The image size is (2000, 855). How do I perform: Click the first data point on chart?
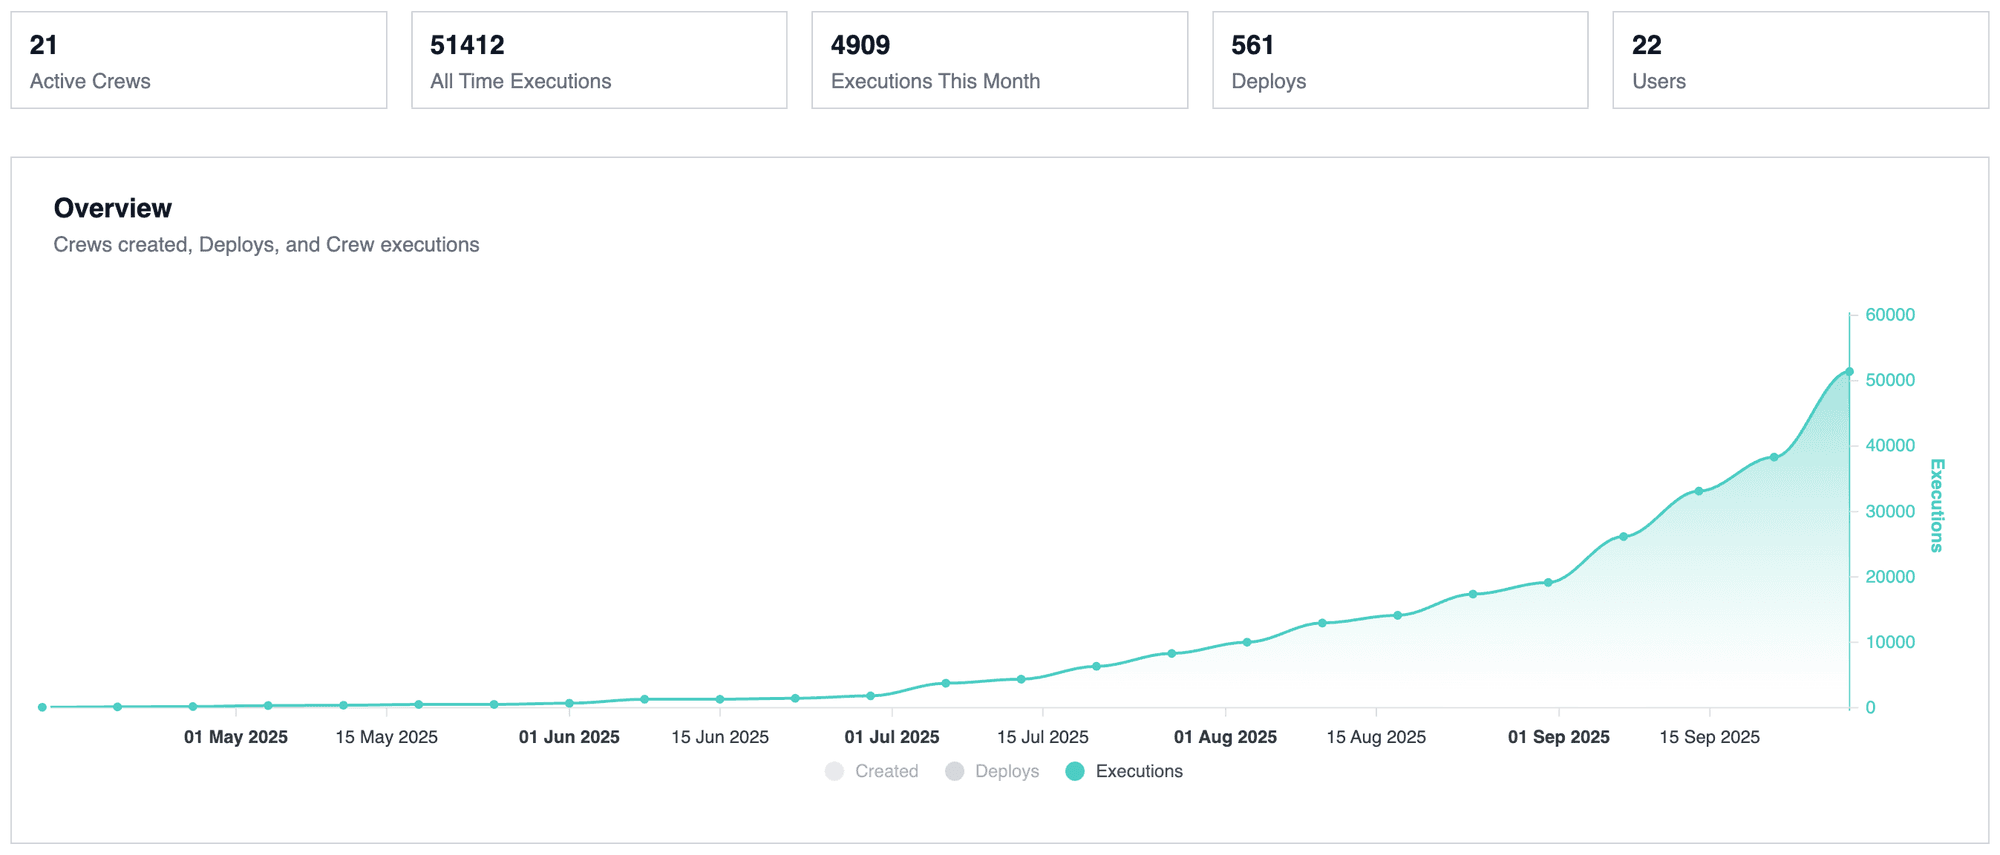tap(42, 707)
